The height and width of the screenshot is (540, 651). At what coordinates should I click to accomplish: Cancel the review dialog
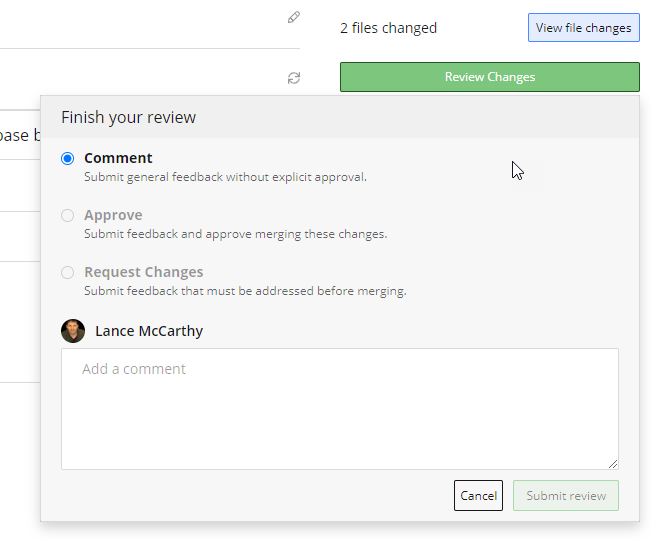point(478,496)
